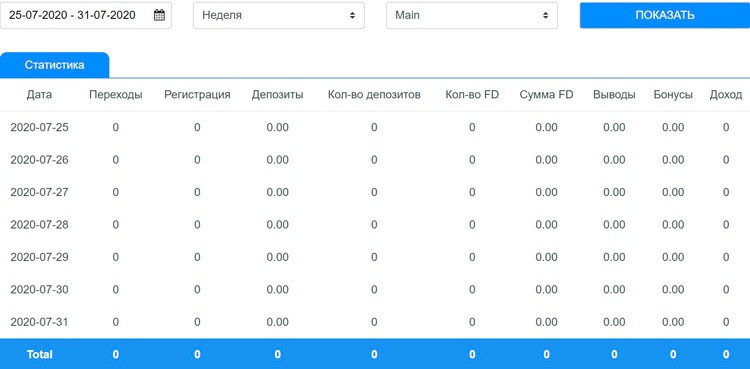Click Total Доход value
Viewport: 750px width, 369px height.
tap(726, 355)
